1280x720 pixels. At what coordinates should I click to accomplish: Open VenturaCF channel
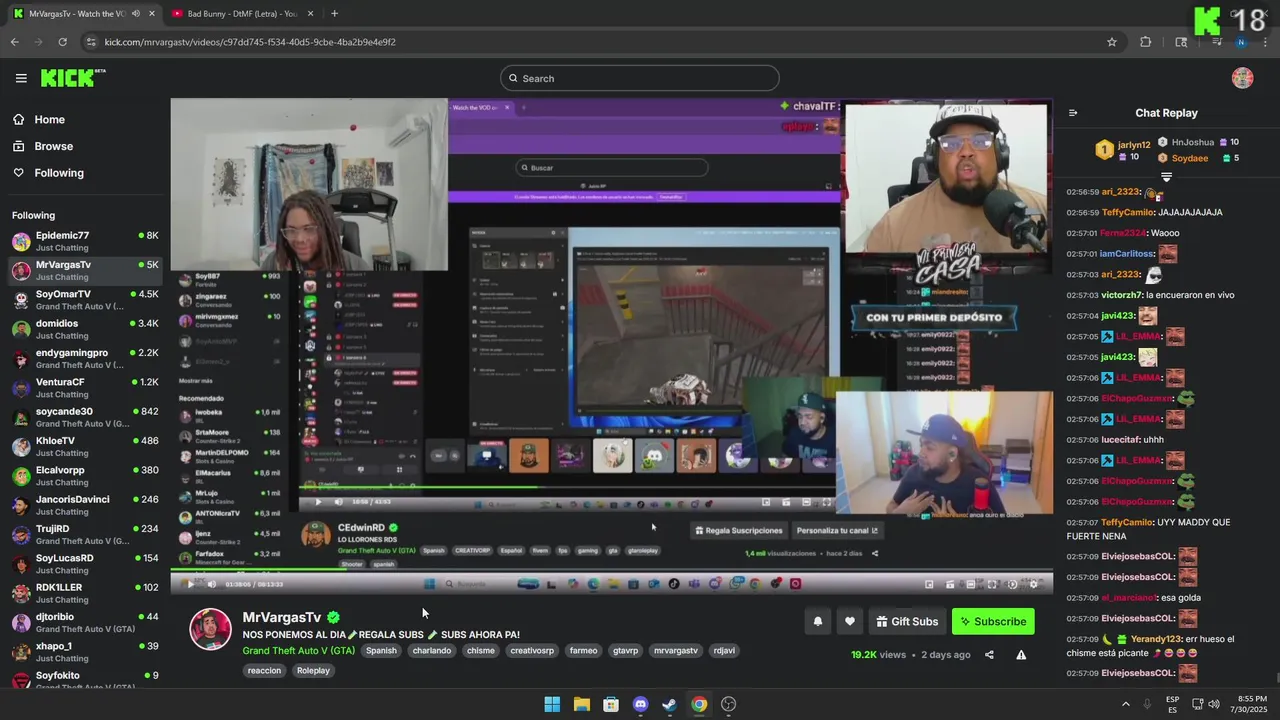point(85,388)
